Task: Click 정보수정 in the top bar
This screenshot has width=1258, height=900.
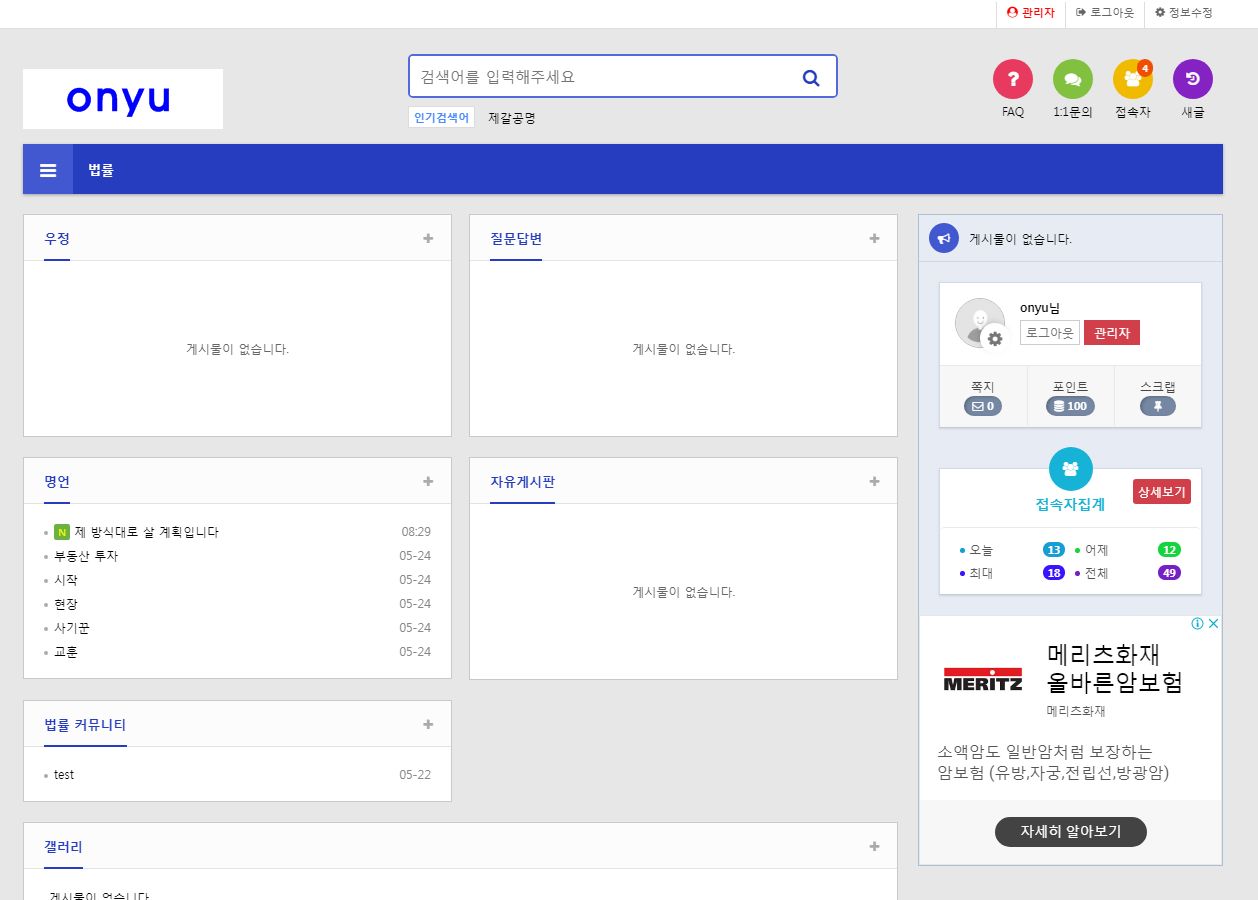Action: click(1183, 13)
